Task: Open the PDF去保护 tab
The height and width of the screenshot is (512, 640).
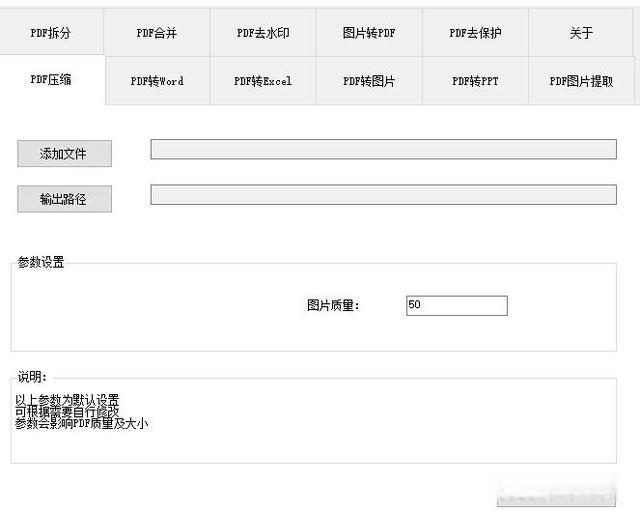Action: click(475, 33)
